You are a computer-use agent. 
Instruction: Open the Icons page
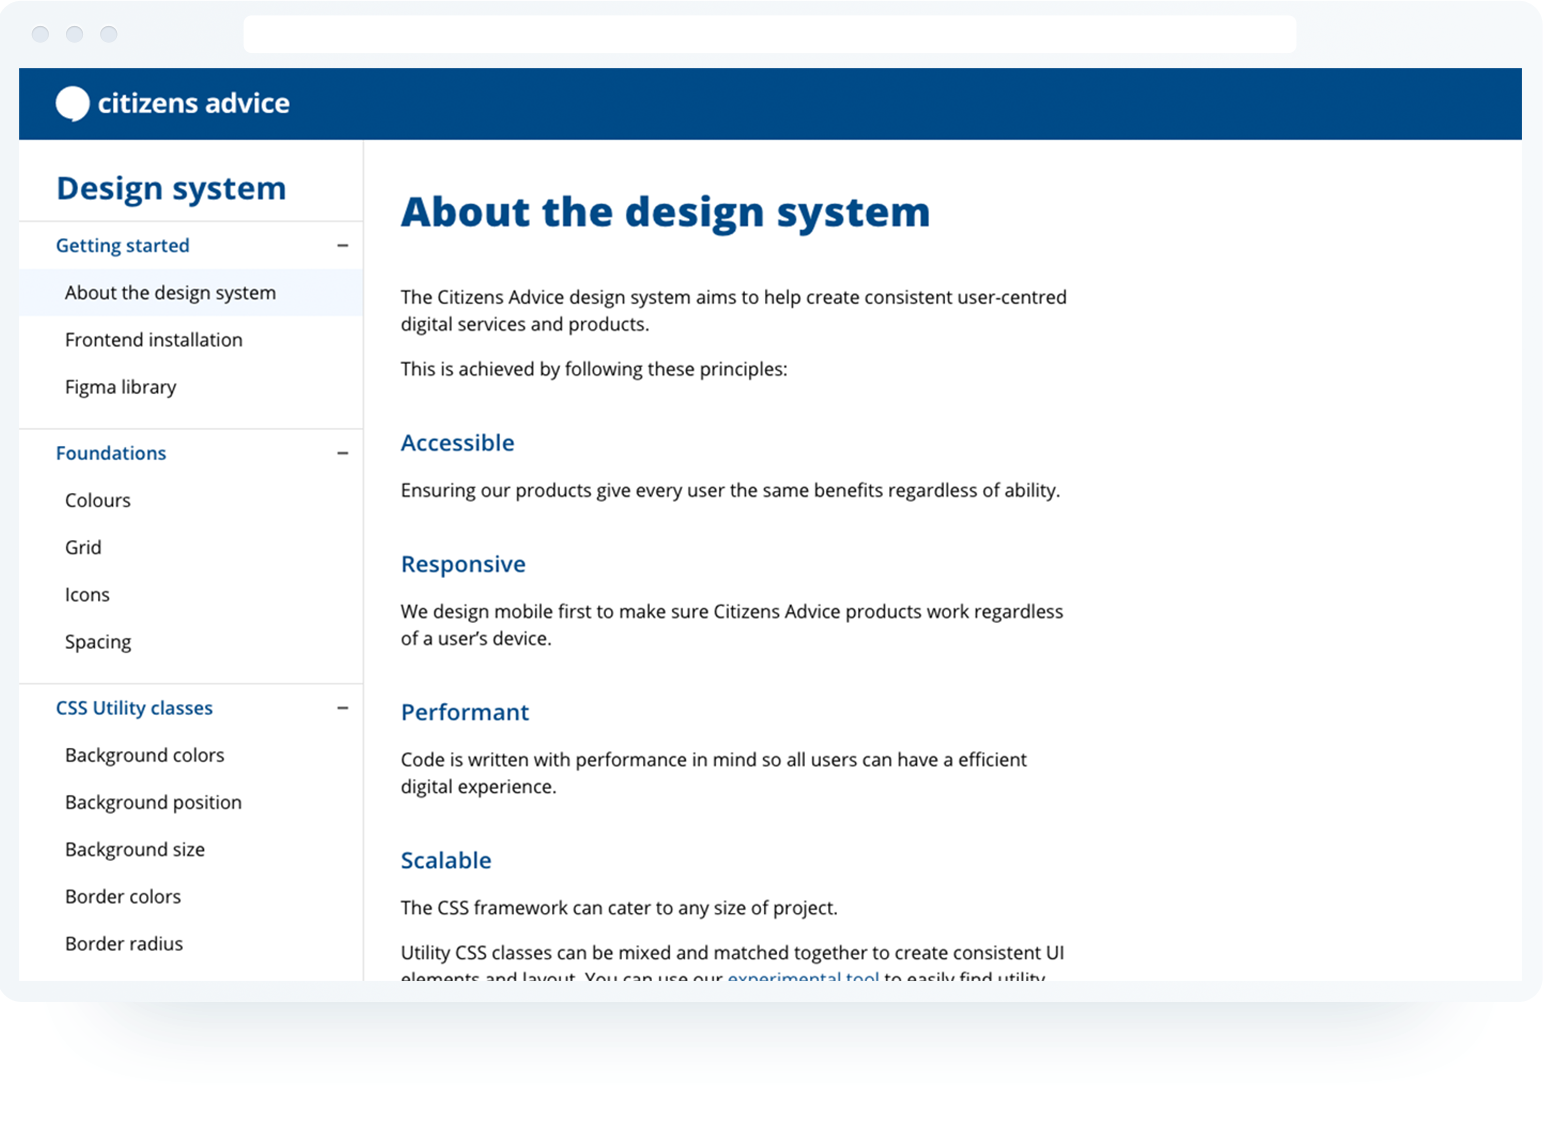click(x=87, y=594)
